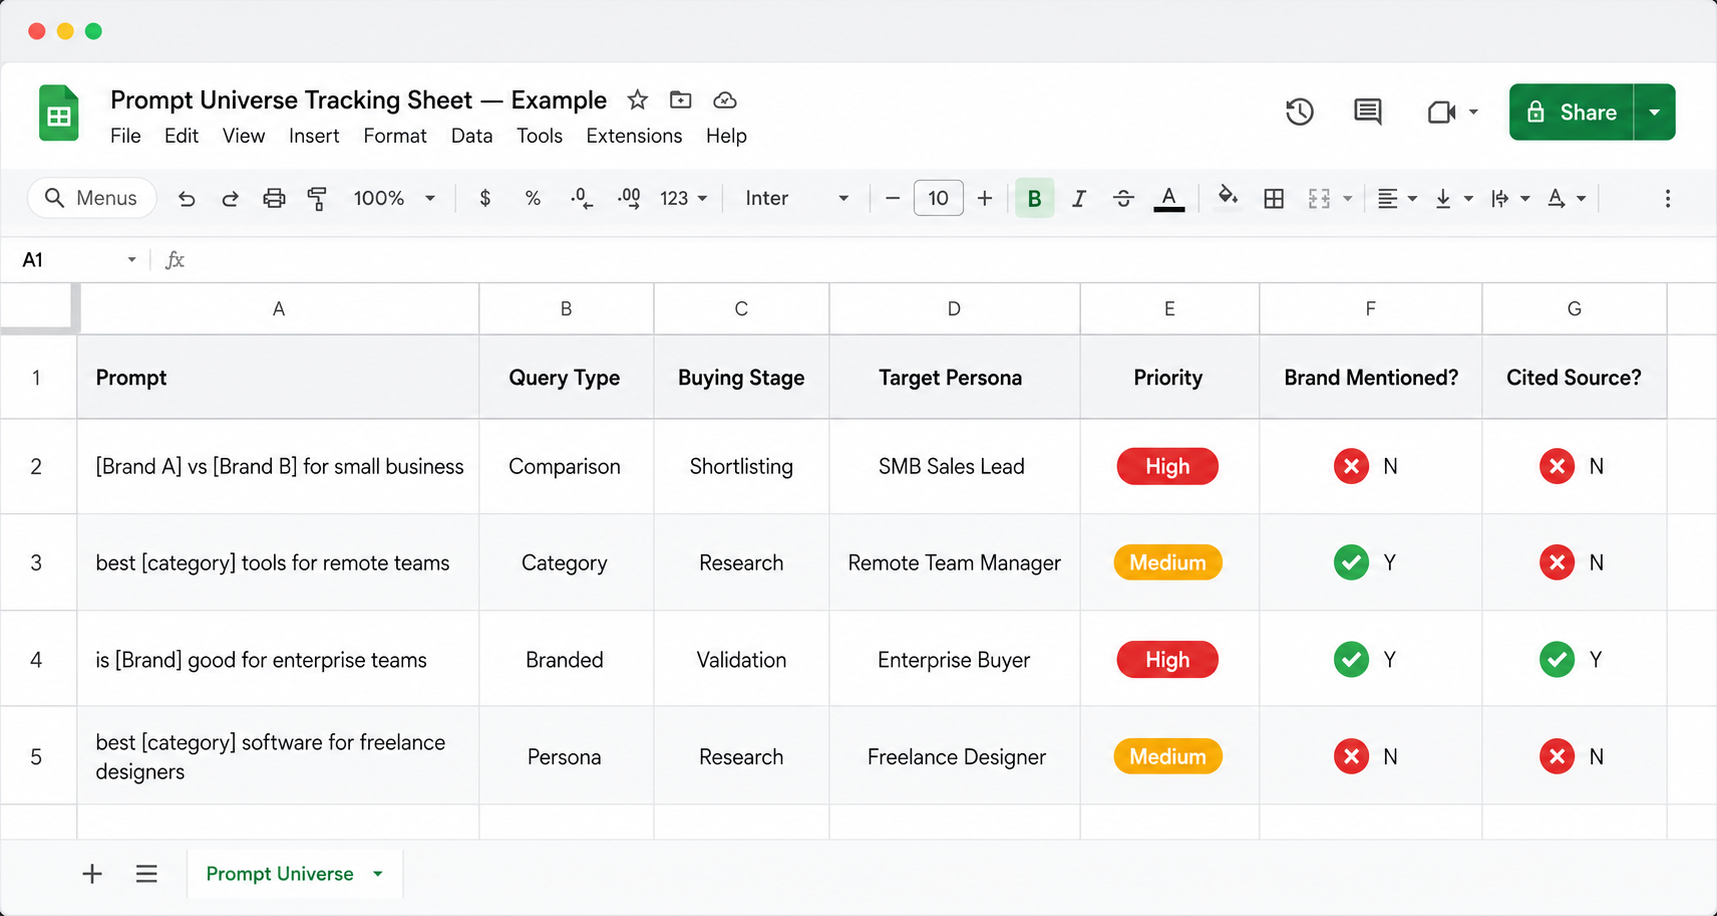Expand the Share button dropdown arrow

point(1655,112)
